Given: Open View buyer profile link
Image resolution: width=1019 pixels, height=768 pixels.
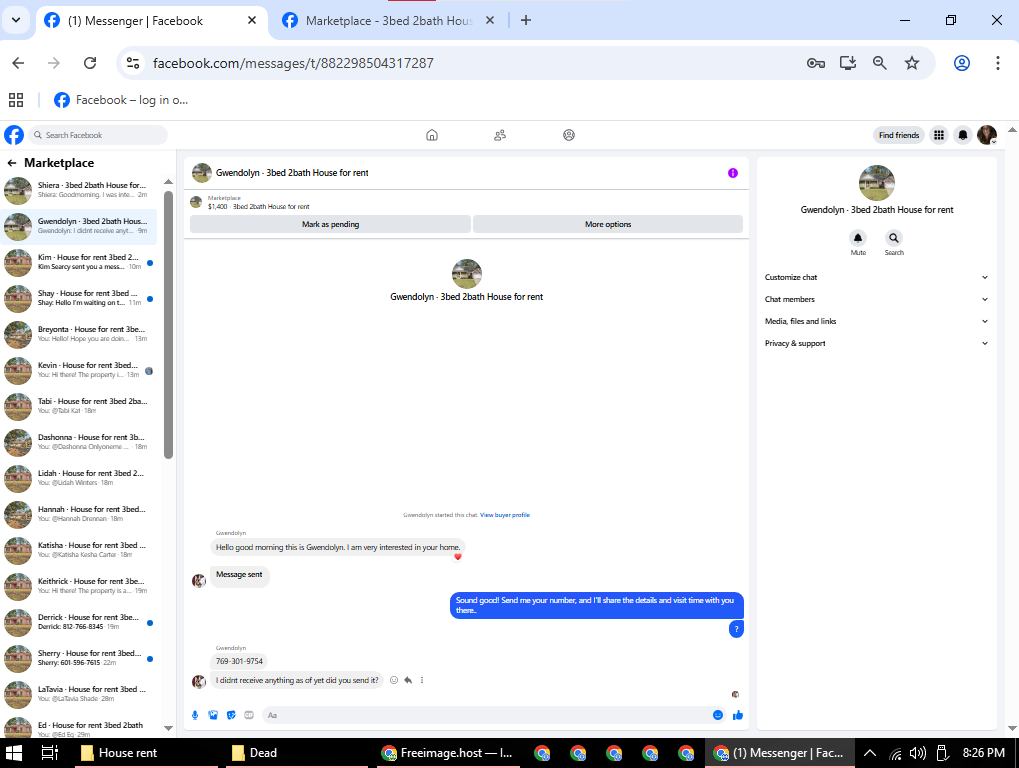Looking at the screenshot, I should click(504, 515).
